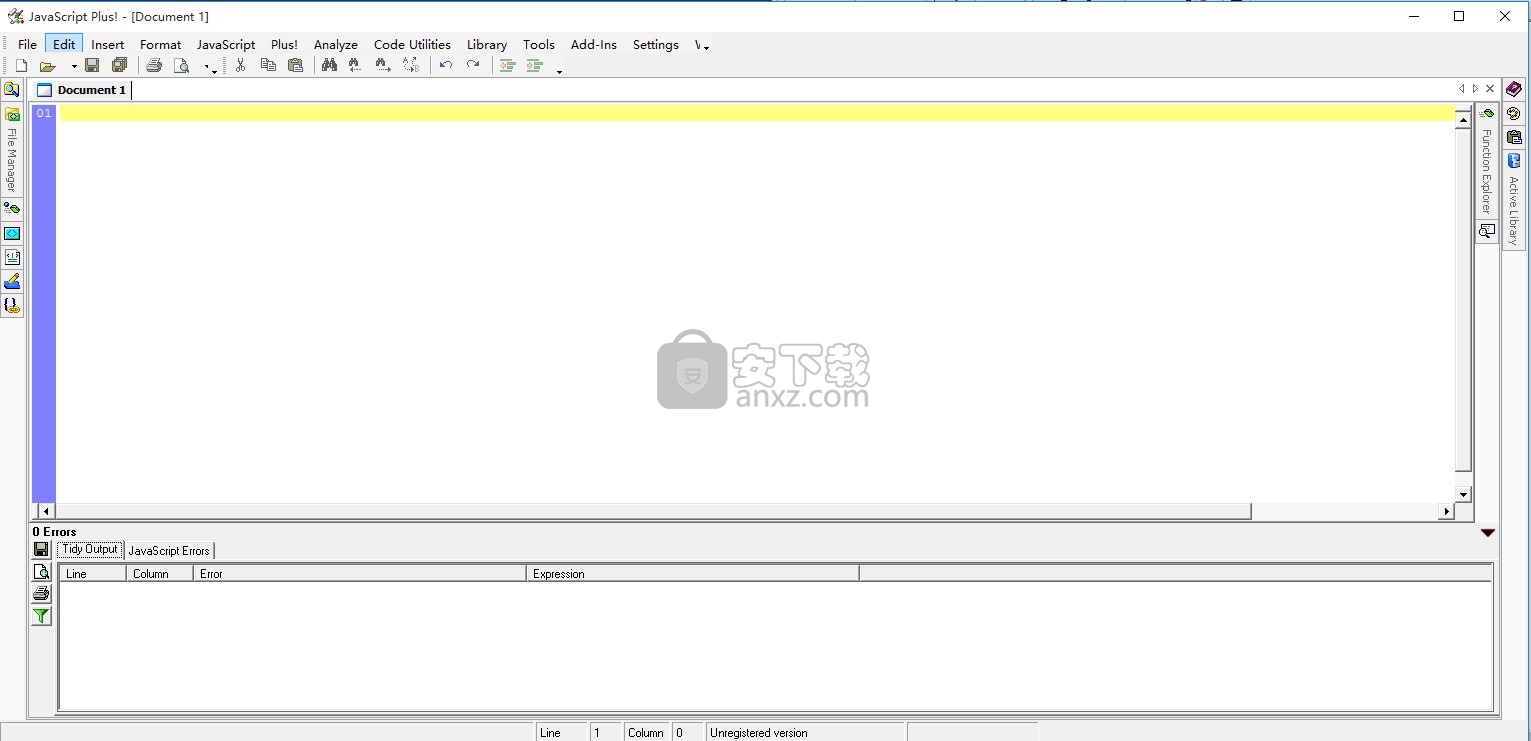Filter errors with green funnel icon
Viewport: 1531px width, 741px height.
coord(41,617)
